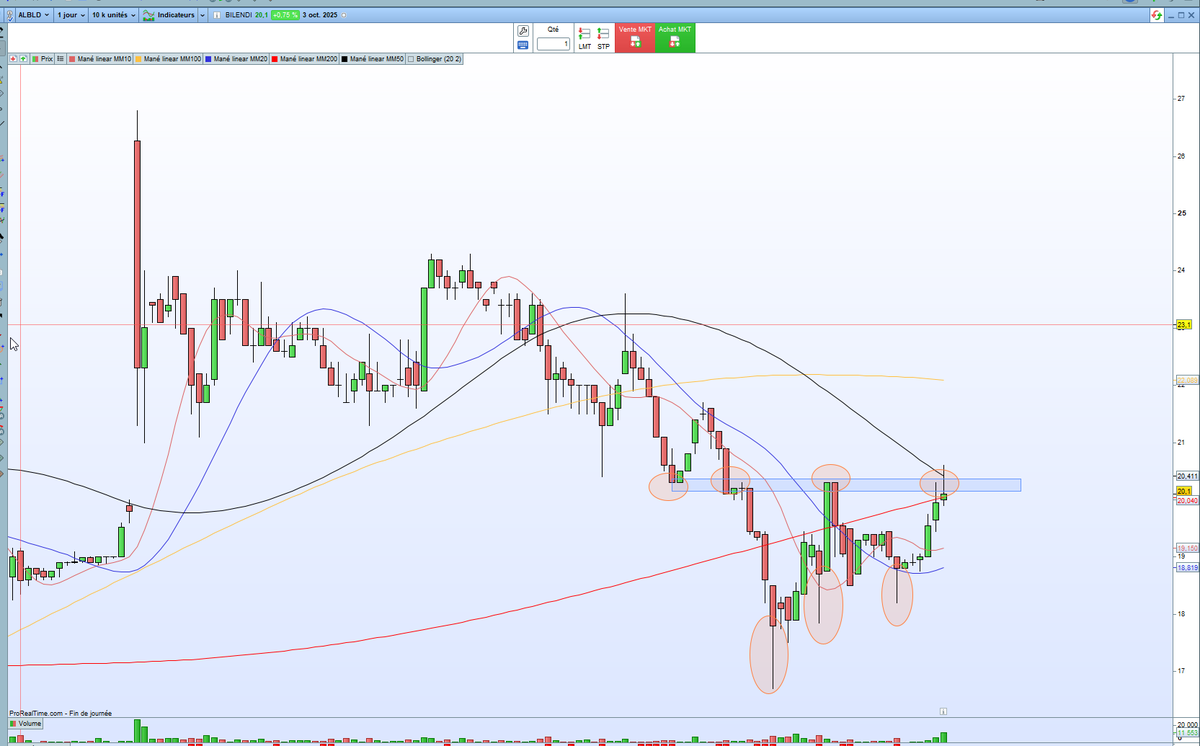Click the info icon before BILENDI
1200x746 pixels.
click(x=216, y=15)
